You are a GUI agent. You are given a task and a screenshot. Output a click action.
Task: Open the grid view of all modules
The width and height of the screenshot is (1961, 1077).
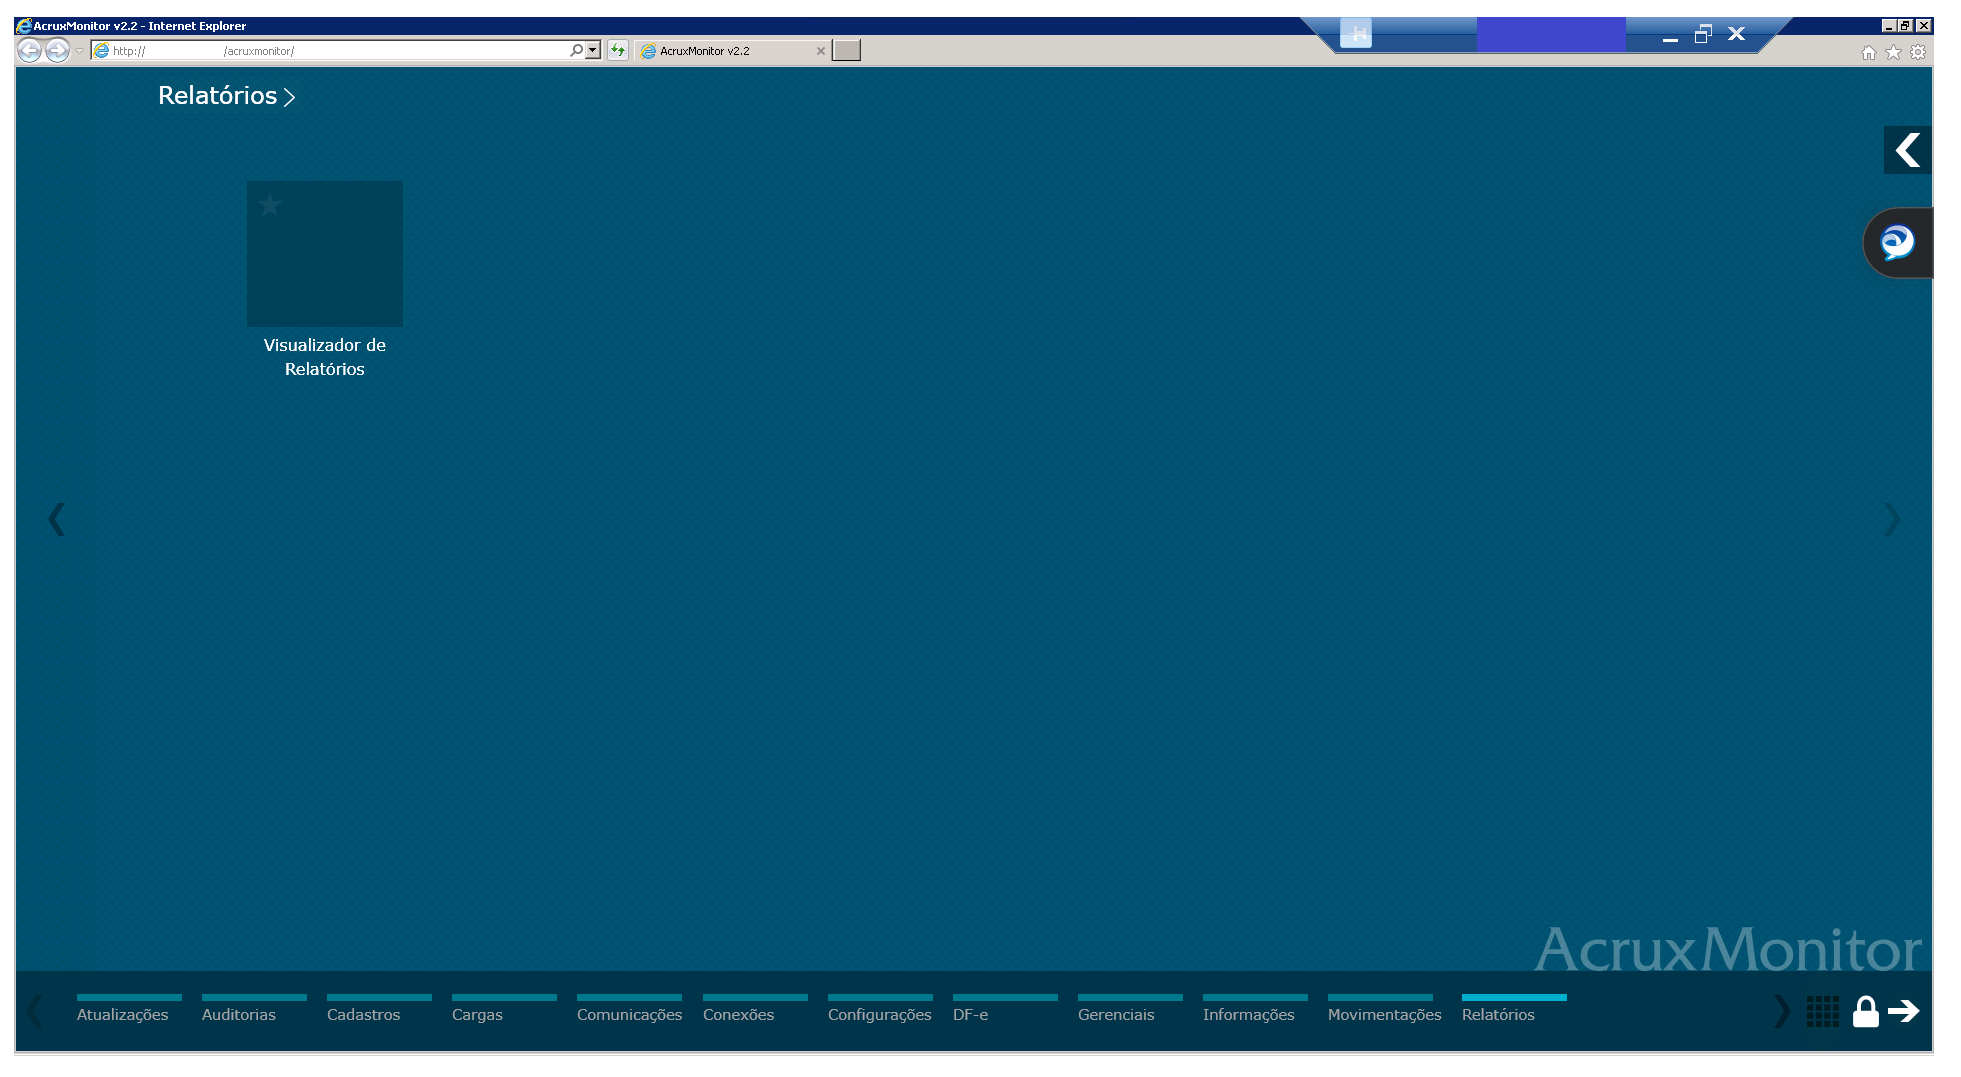[1822, 1012]
